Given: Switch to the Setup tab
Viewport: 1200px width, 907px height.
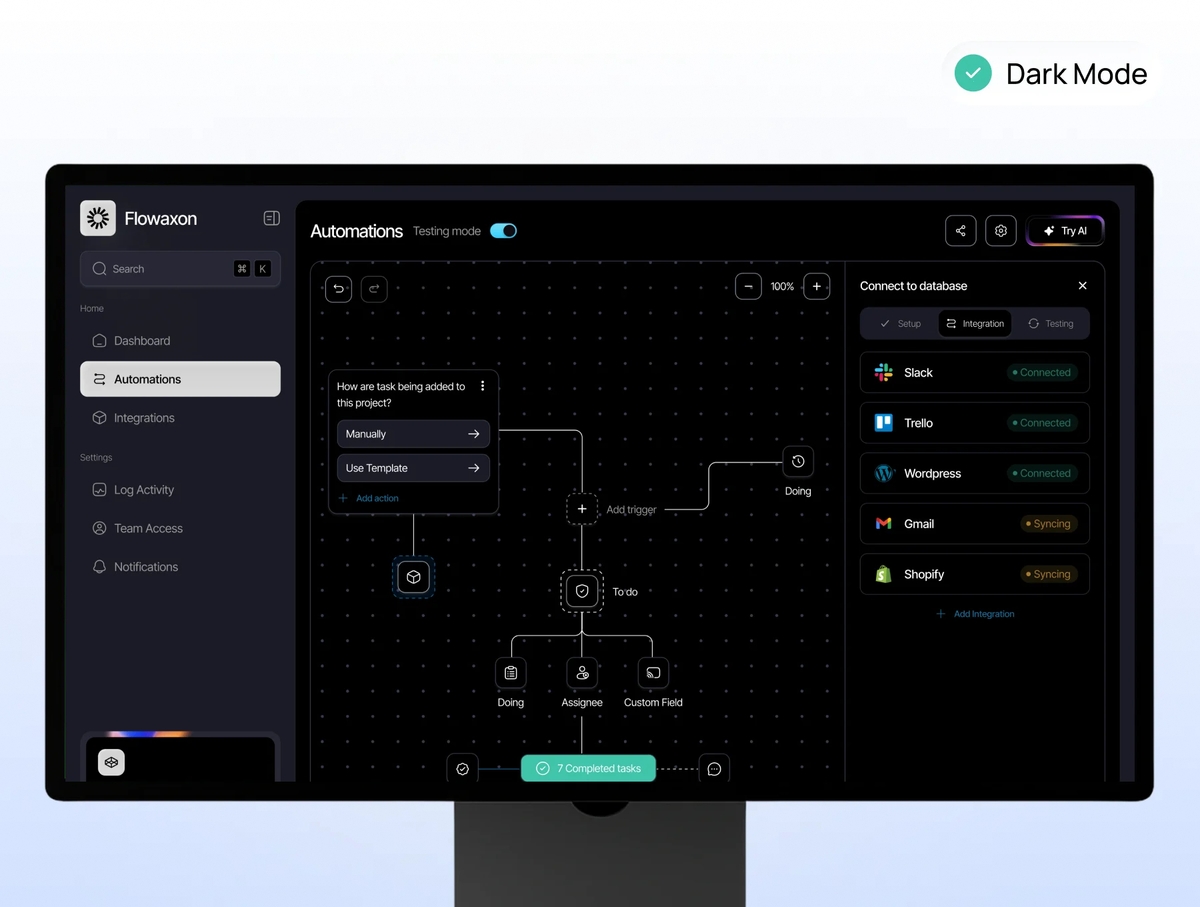Looking at the screenshot, I should tap(900, 324).
